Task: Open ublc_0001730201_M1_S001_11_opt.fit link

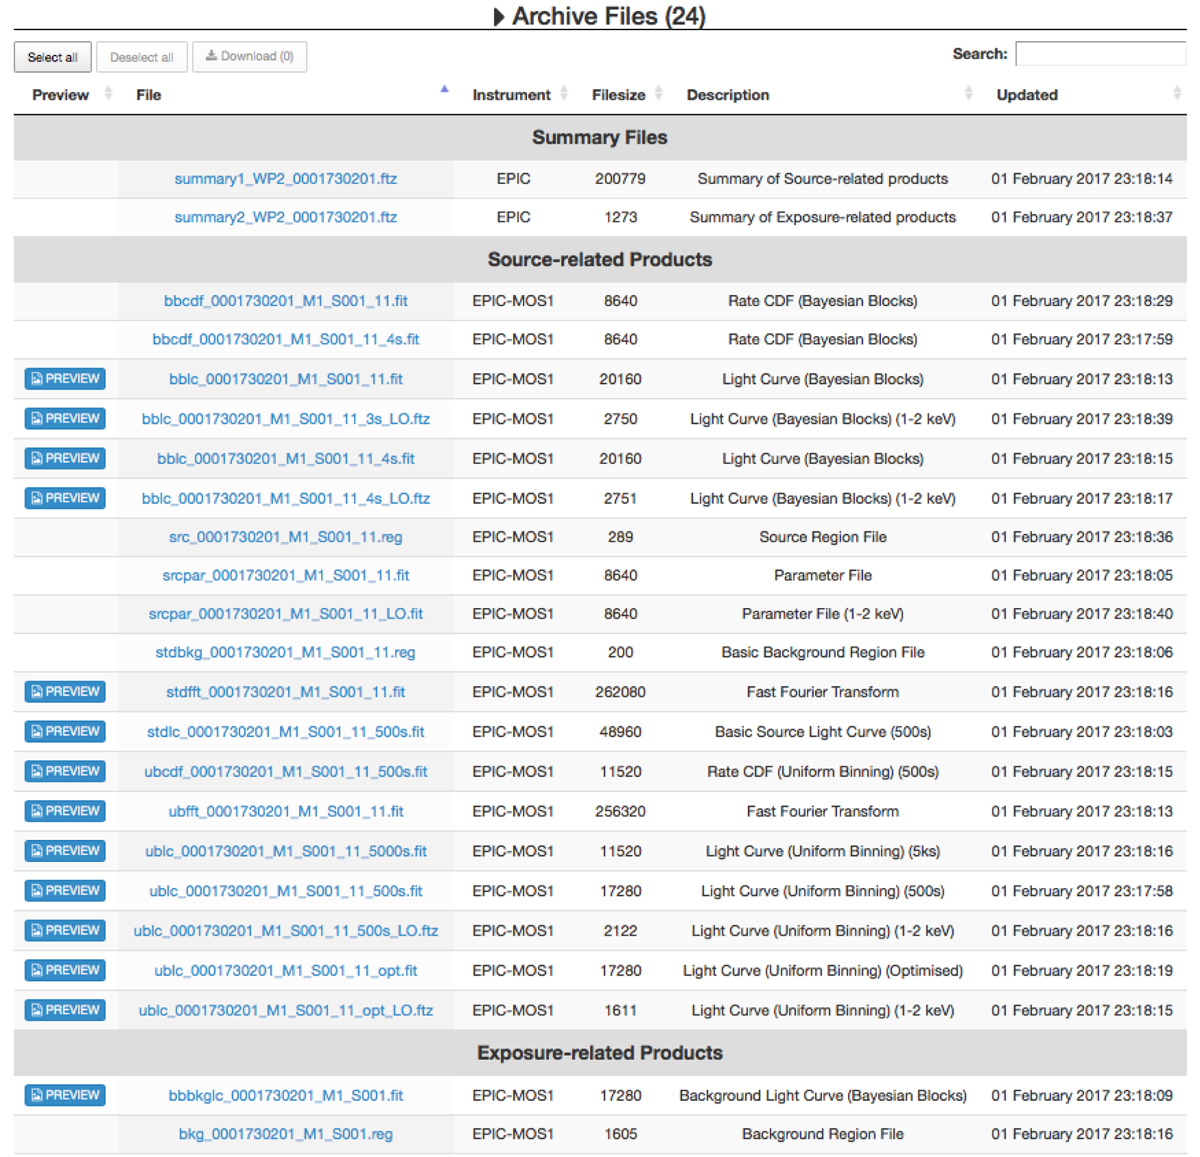Action: pos(286,970)
